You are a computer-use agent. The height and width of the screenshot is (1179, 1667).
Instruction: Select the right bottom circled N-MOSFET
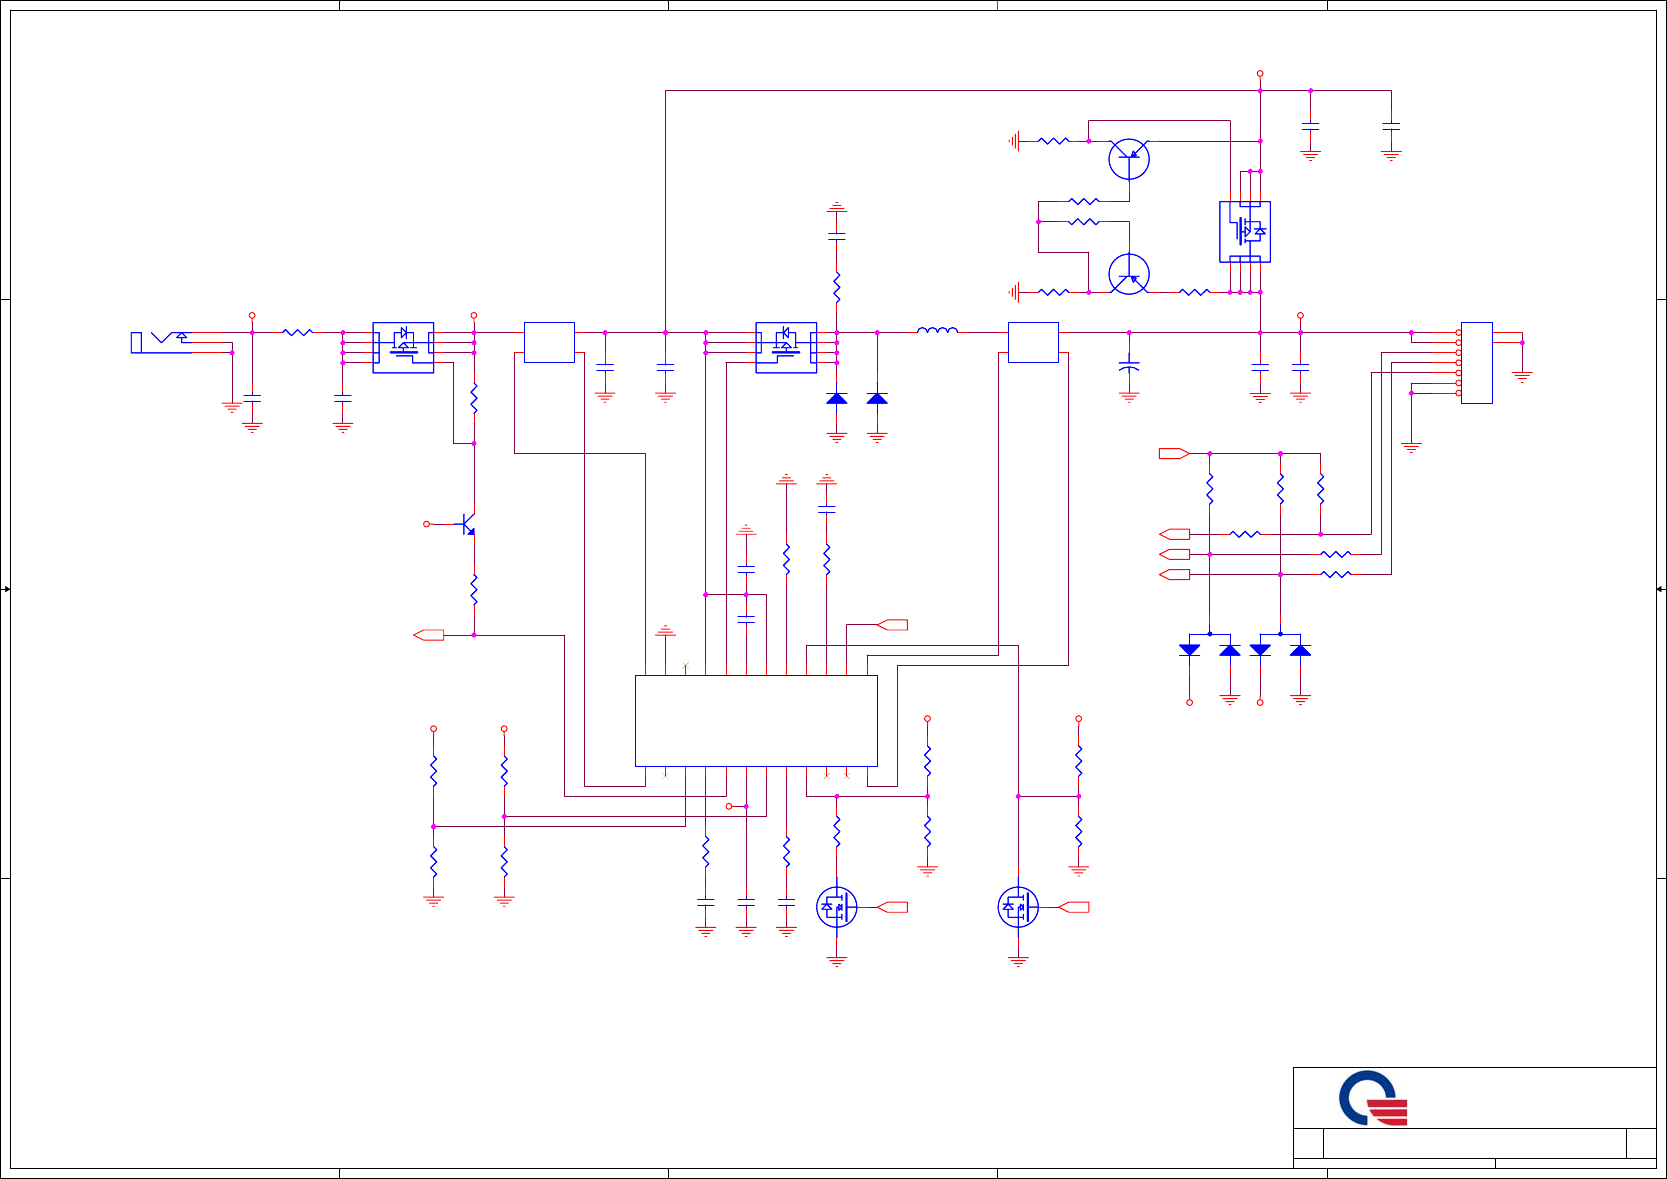click(x=1018, y=907)
